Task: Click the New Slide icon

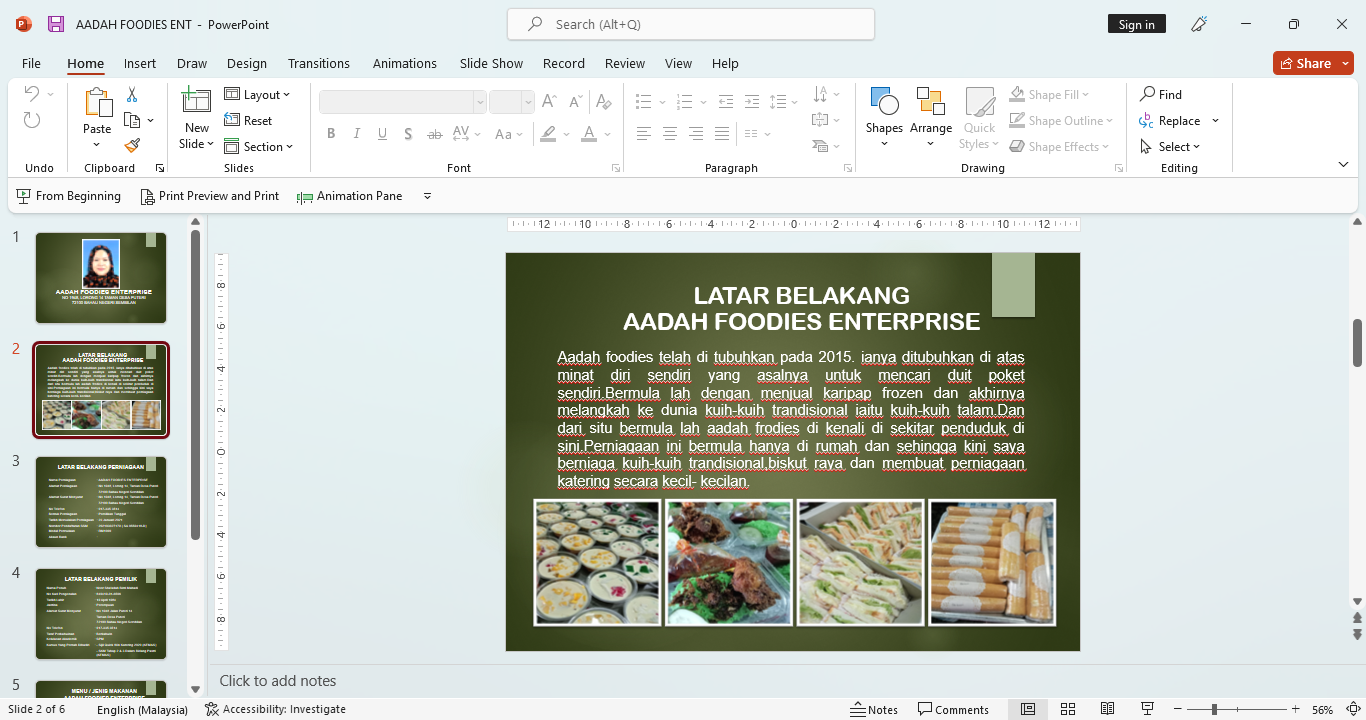Action: coord(196,102)
